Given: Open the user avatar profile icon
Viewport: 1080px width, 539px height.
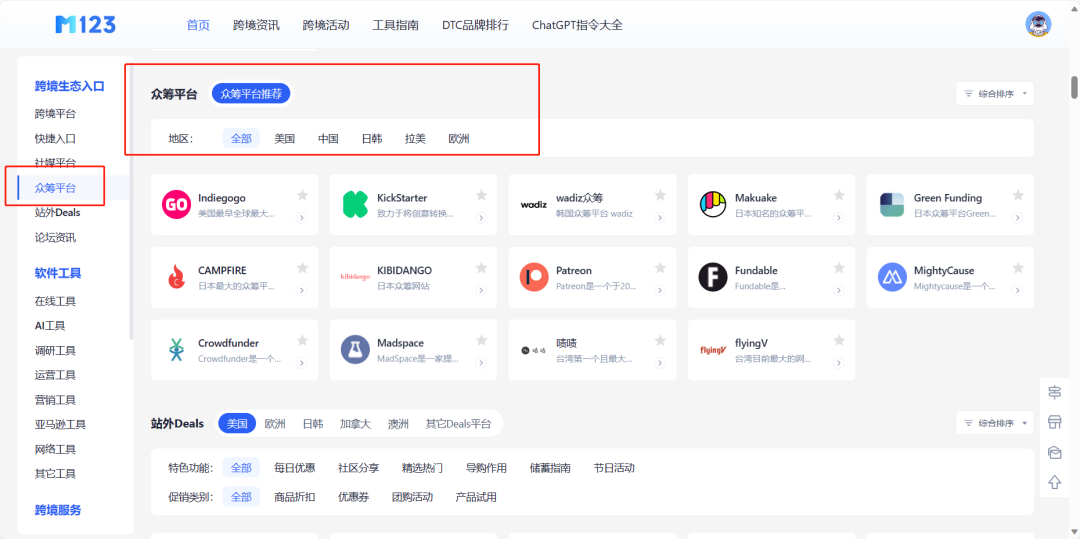Looking at the screenshot, I should 1038,24.
